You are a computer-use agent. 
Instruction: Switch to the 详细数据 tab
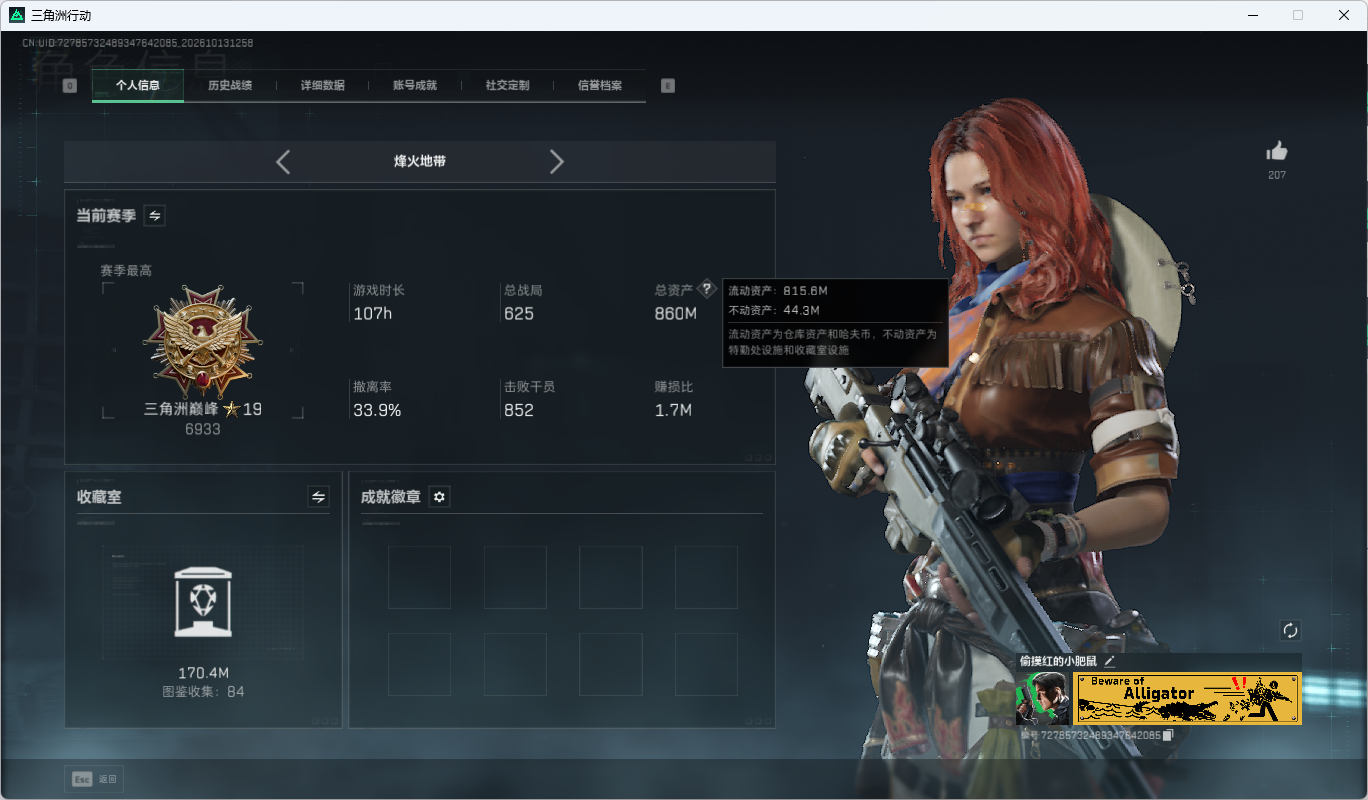(323, 86)
